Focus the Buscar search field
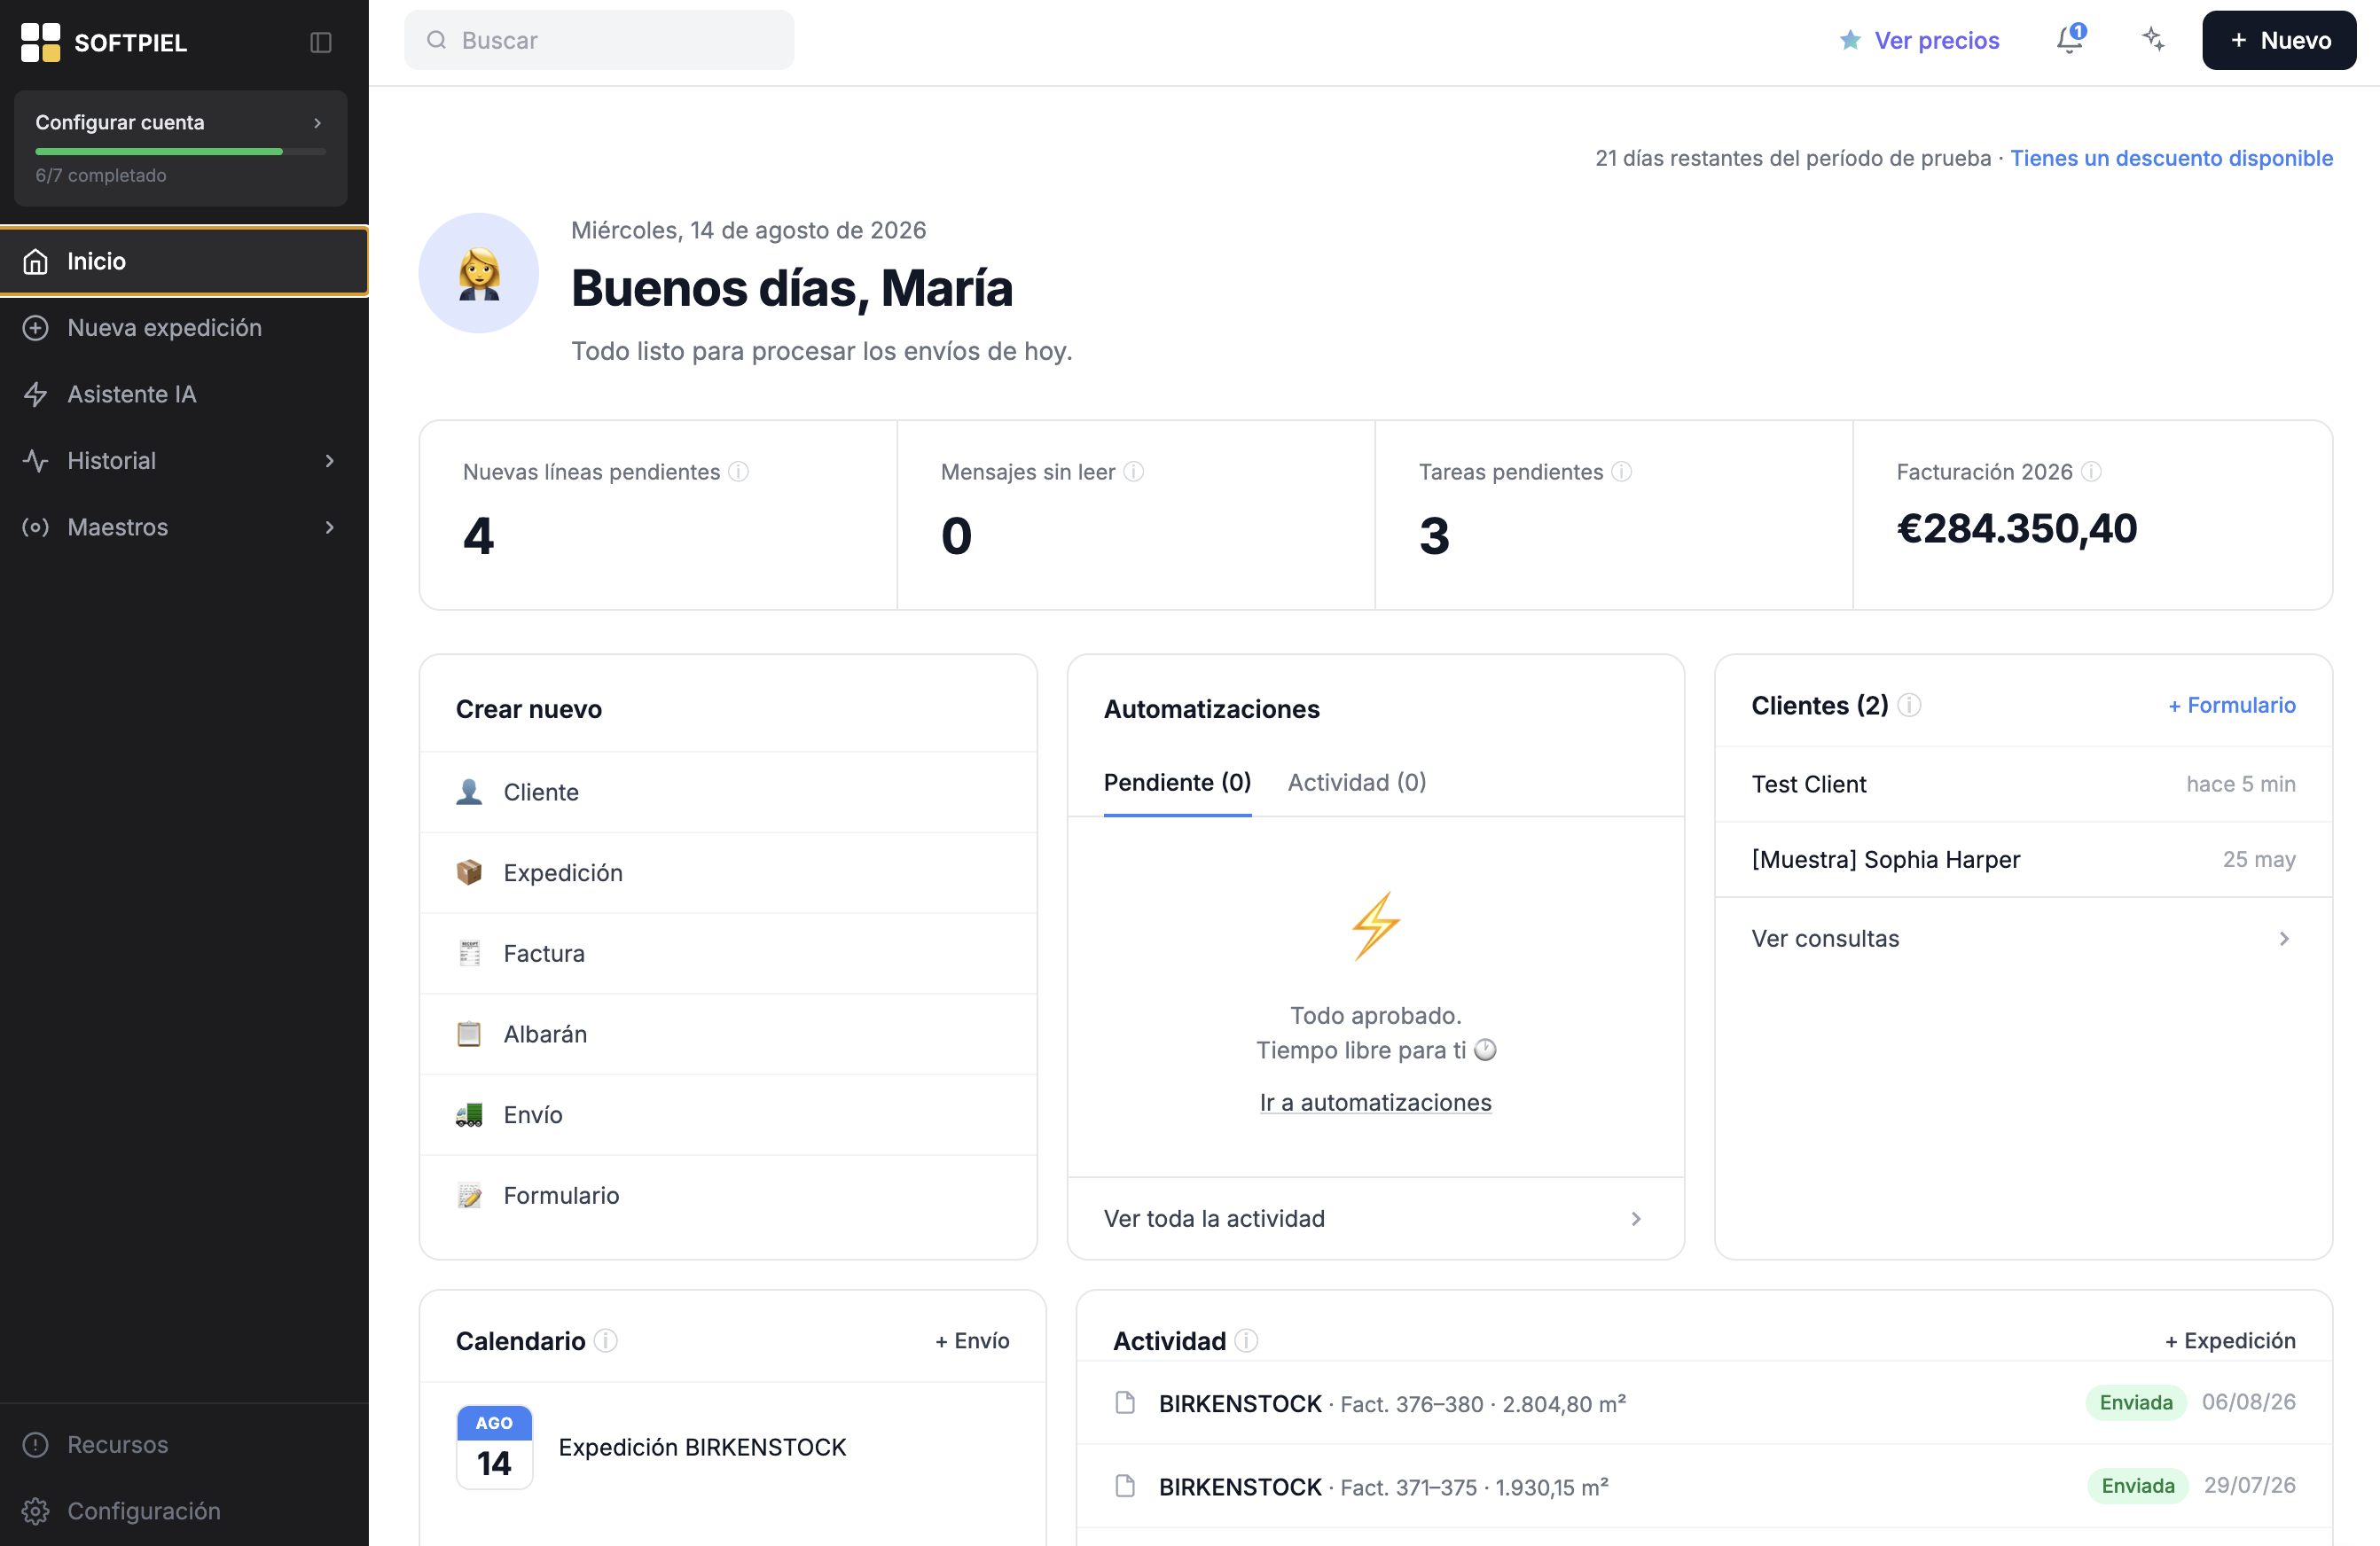2380x1546 pixels. tap(599, 40)
